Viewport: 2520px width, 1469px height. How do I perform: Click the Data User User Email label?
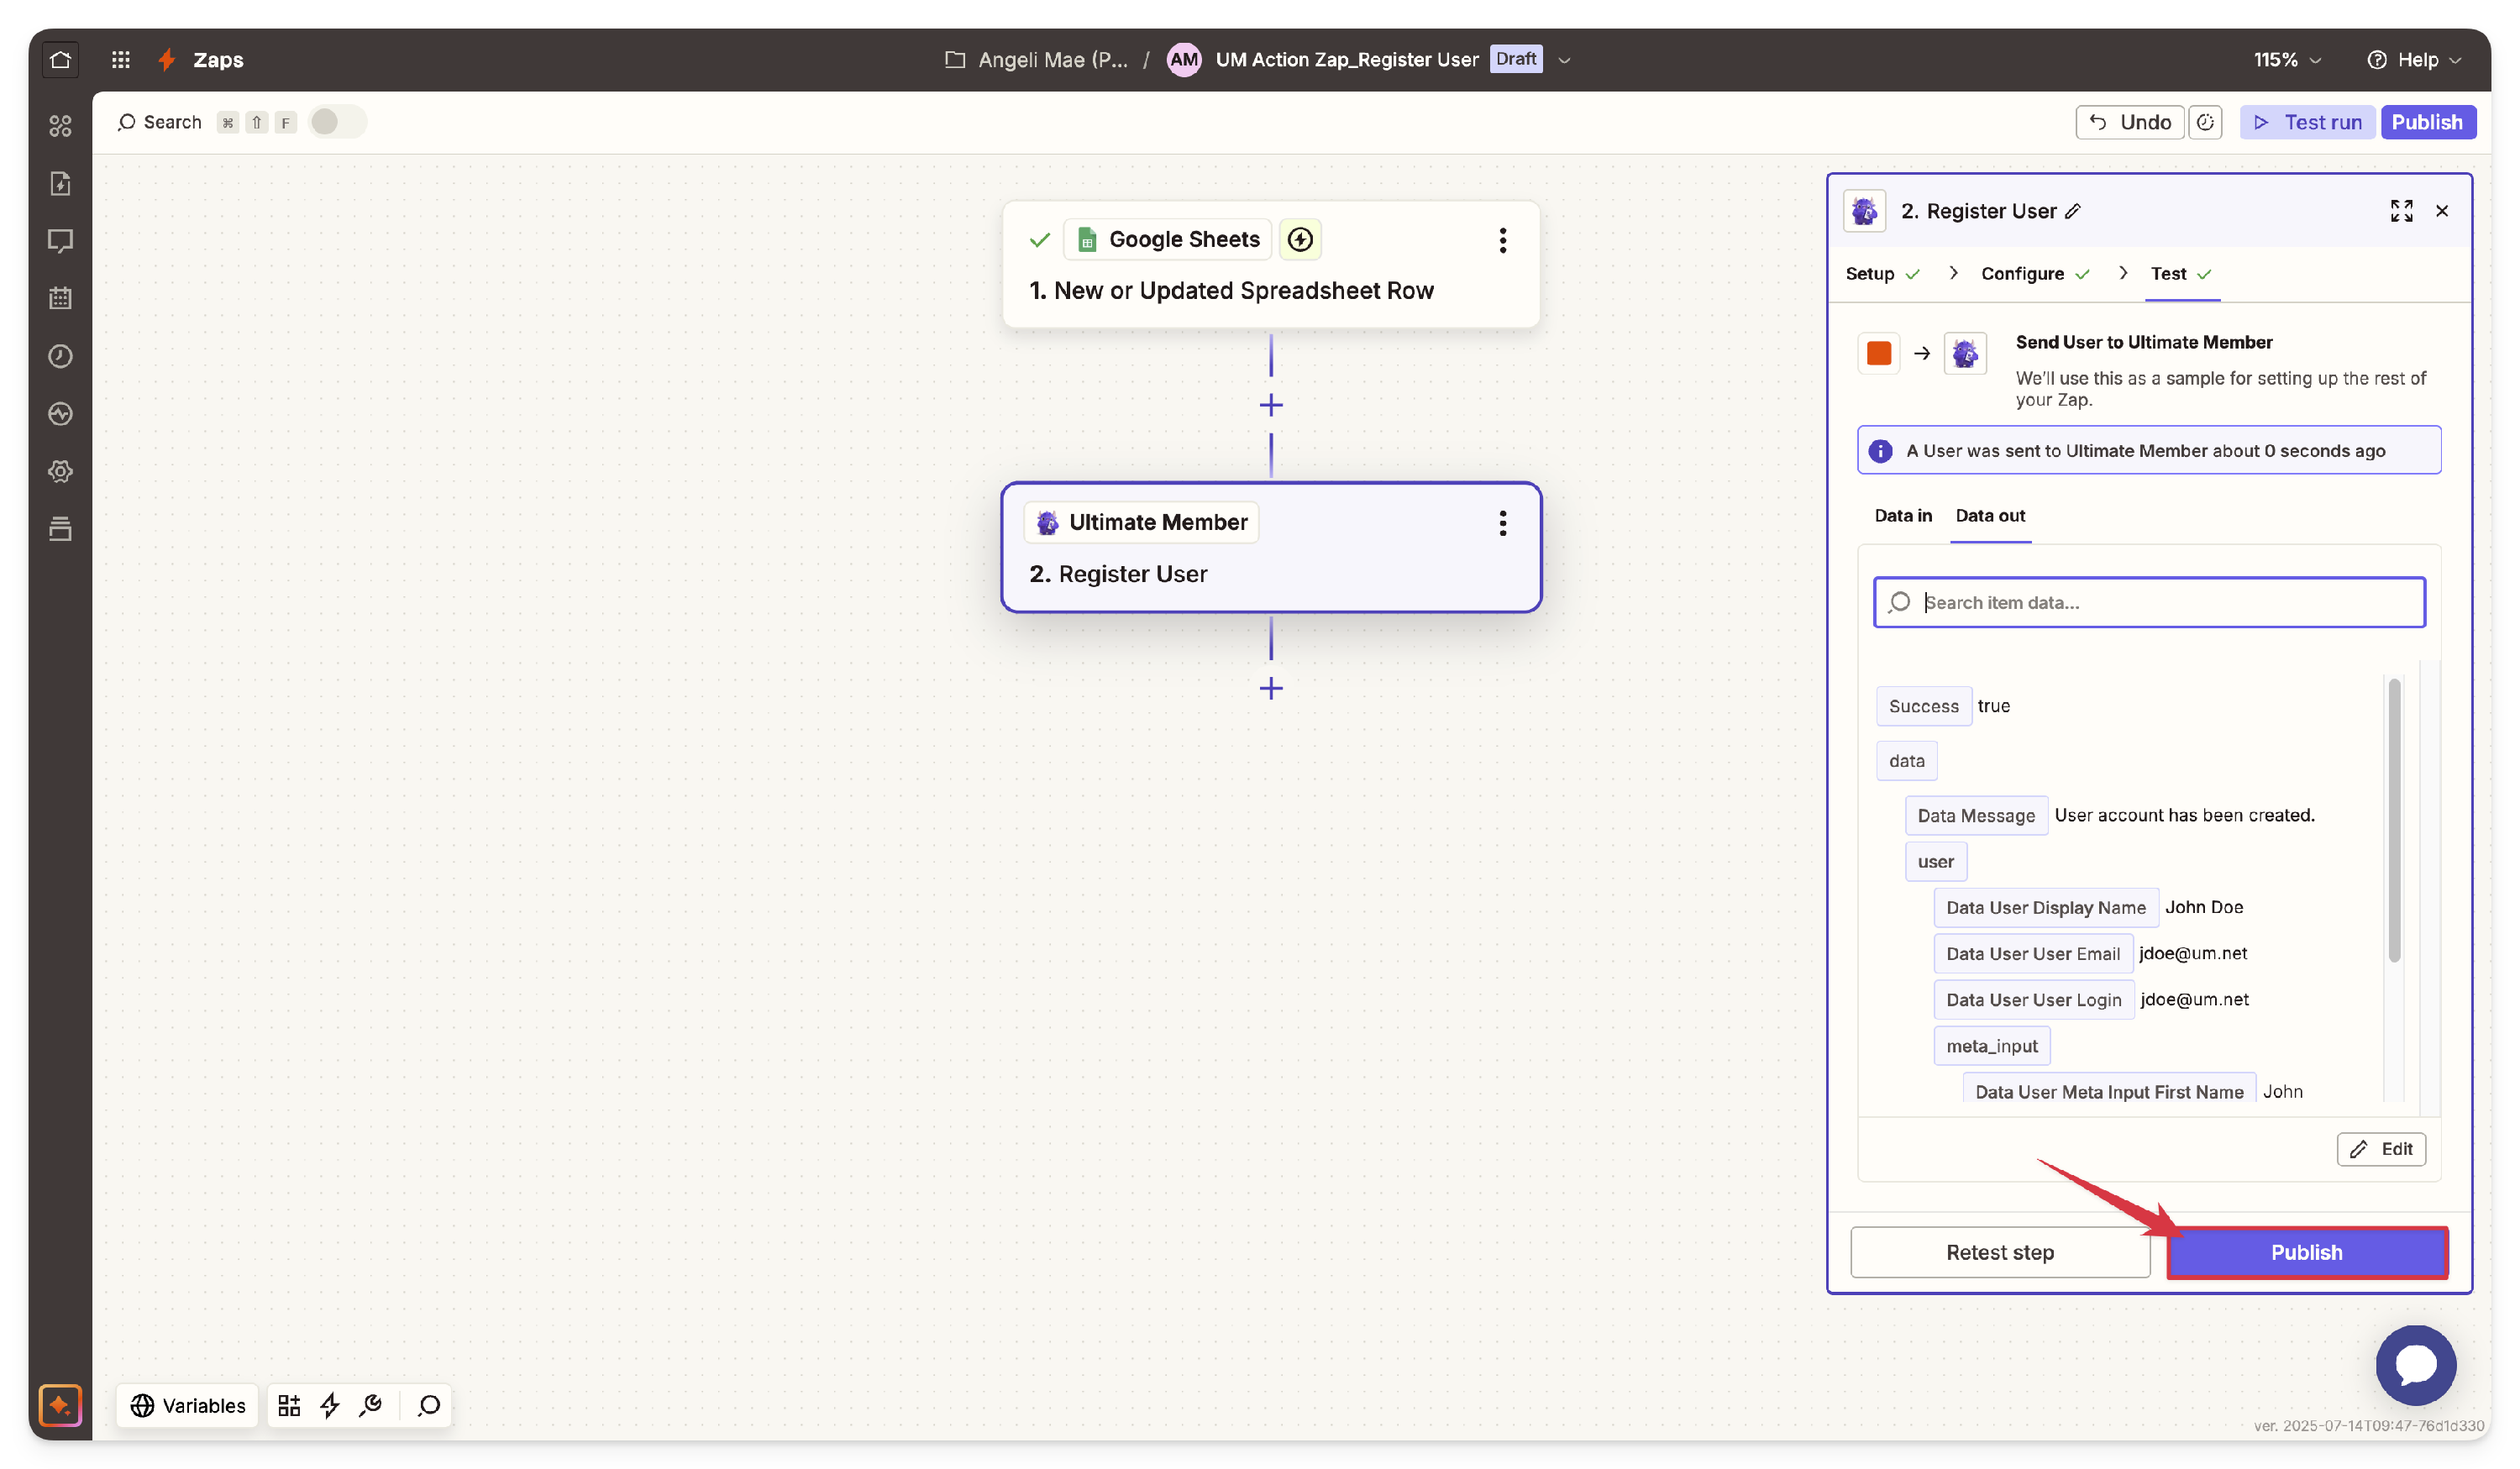2033,954
